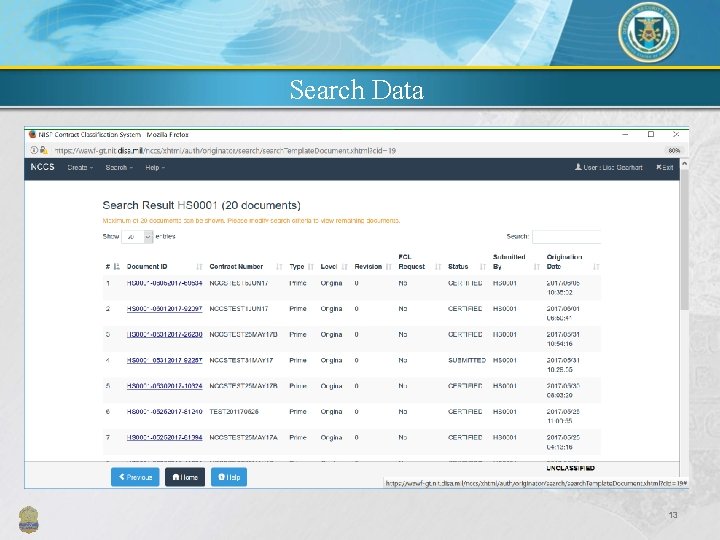
Task: Click the 80% zoom indicator in address bar
Action: tap(674, 151)
